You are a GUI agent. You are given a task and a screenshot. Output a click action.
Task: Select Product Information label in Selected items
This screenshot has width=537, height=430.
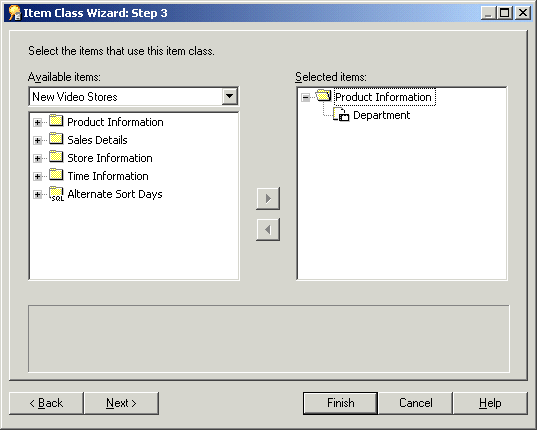[383, 97]
